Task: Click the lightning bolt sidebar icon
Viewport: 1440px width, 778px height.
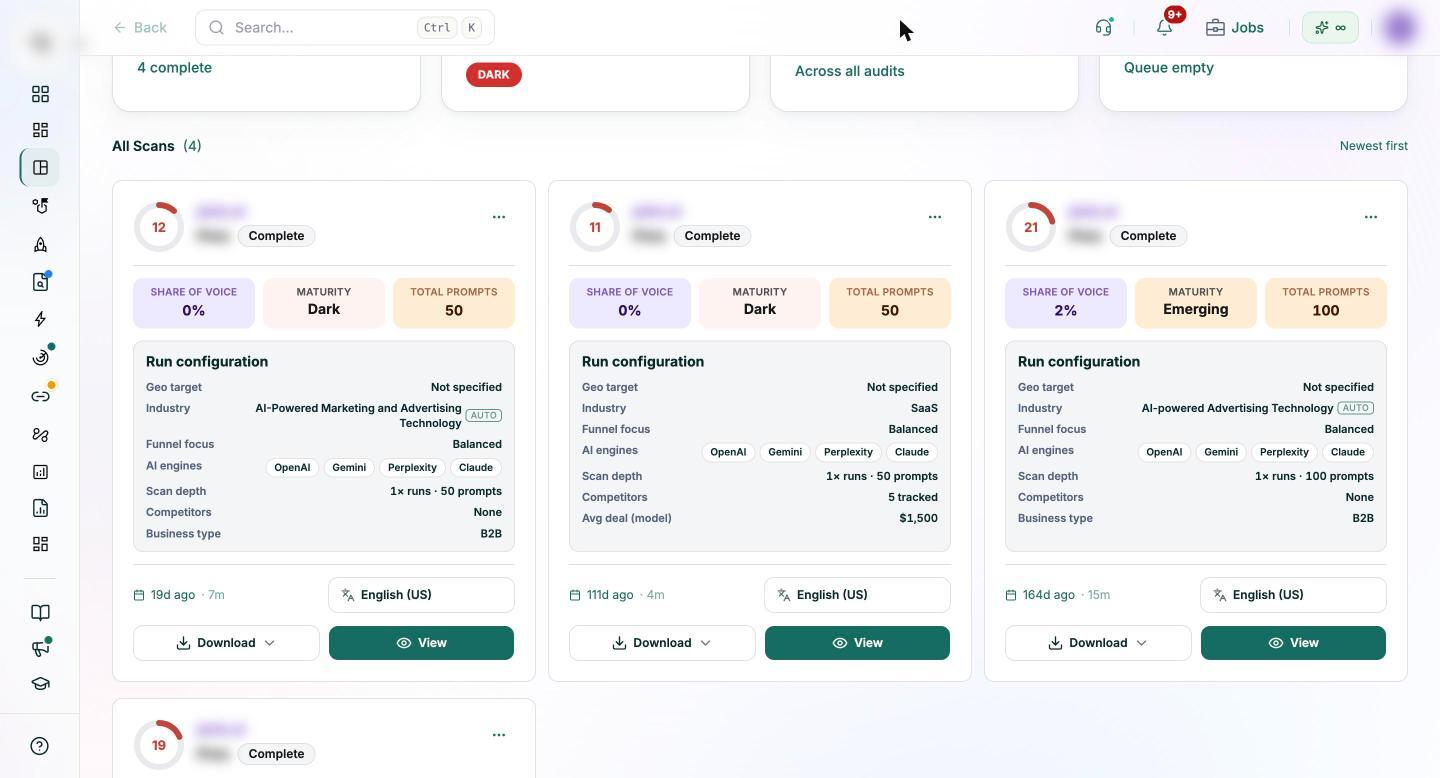Action: 40,319
